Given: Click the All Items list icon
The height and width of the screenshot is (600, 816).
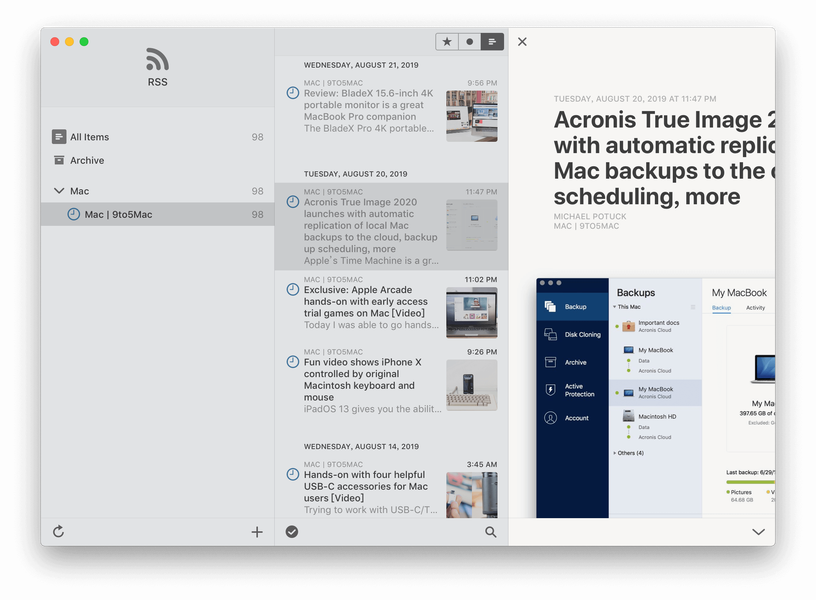Looking at the screenshot, I should click(x=59, y=136).
